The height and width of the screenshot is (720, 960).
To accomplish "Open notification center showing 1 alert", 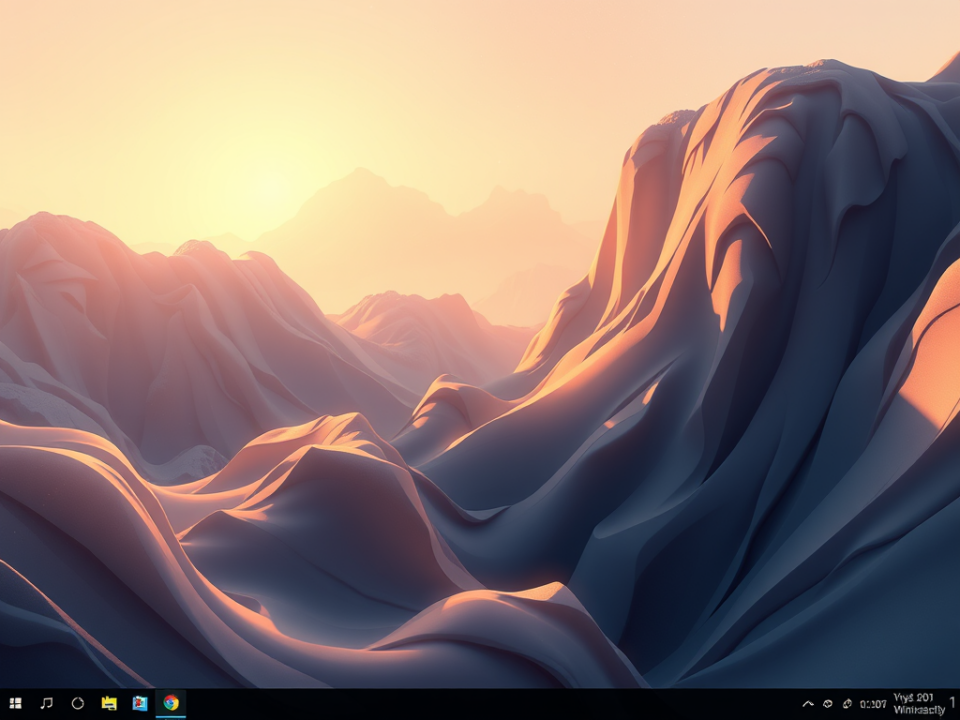I will click(951, 703).
